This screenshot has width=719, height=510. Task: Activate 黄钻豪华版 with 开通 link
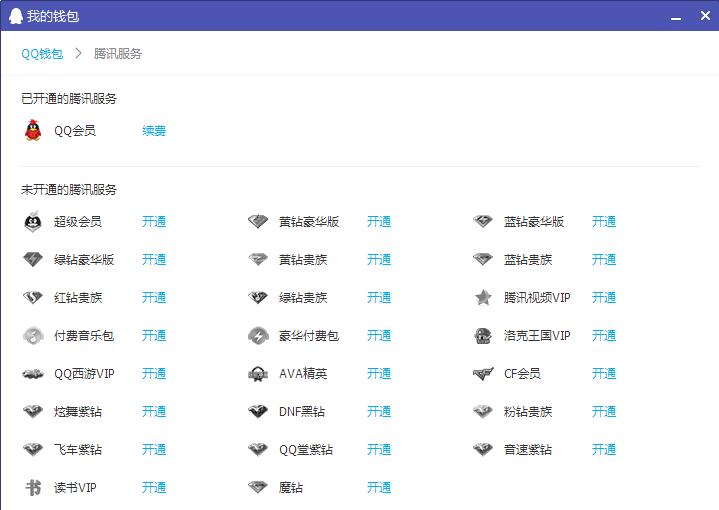coord(379,222)
